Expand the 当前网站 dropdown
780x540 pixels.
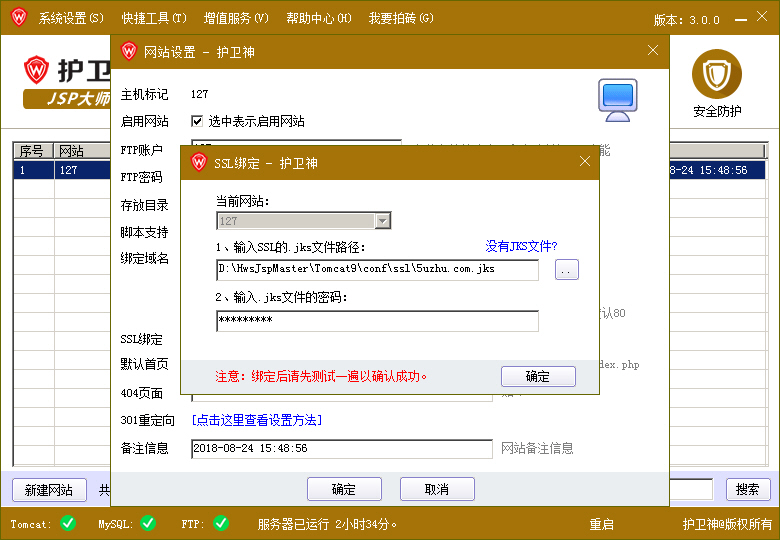382,221
